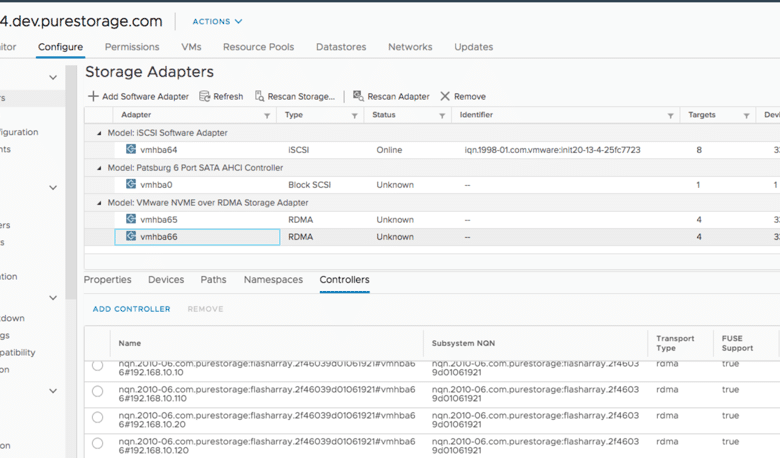Screen dimensions: 780x458
Task: Click the Rescan Adapter icon
Action: pos(358,95)
